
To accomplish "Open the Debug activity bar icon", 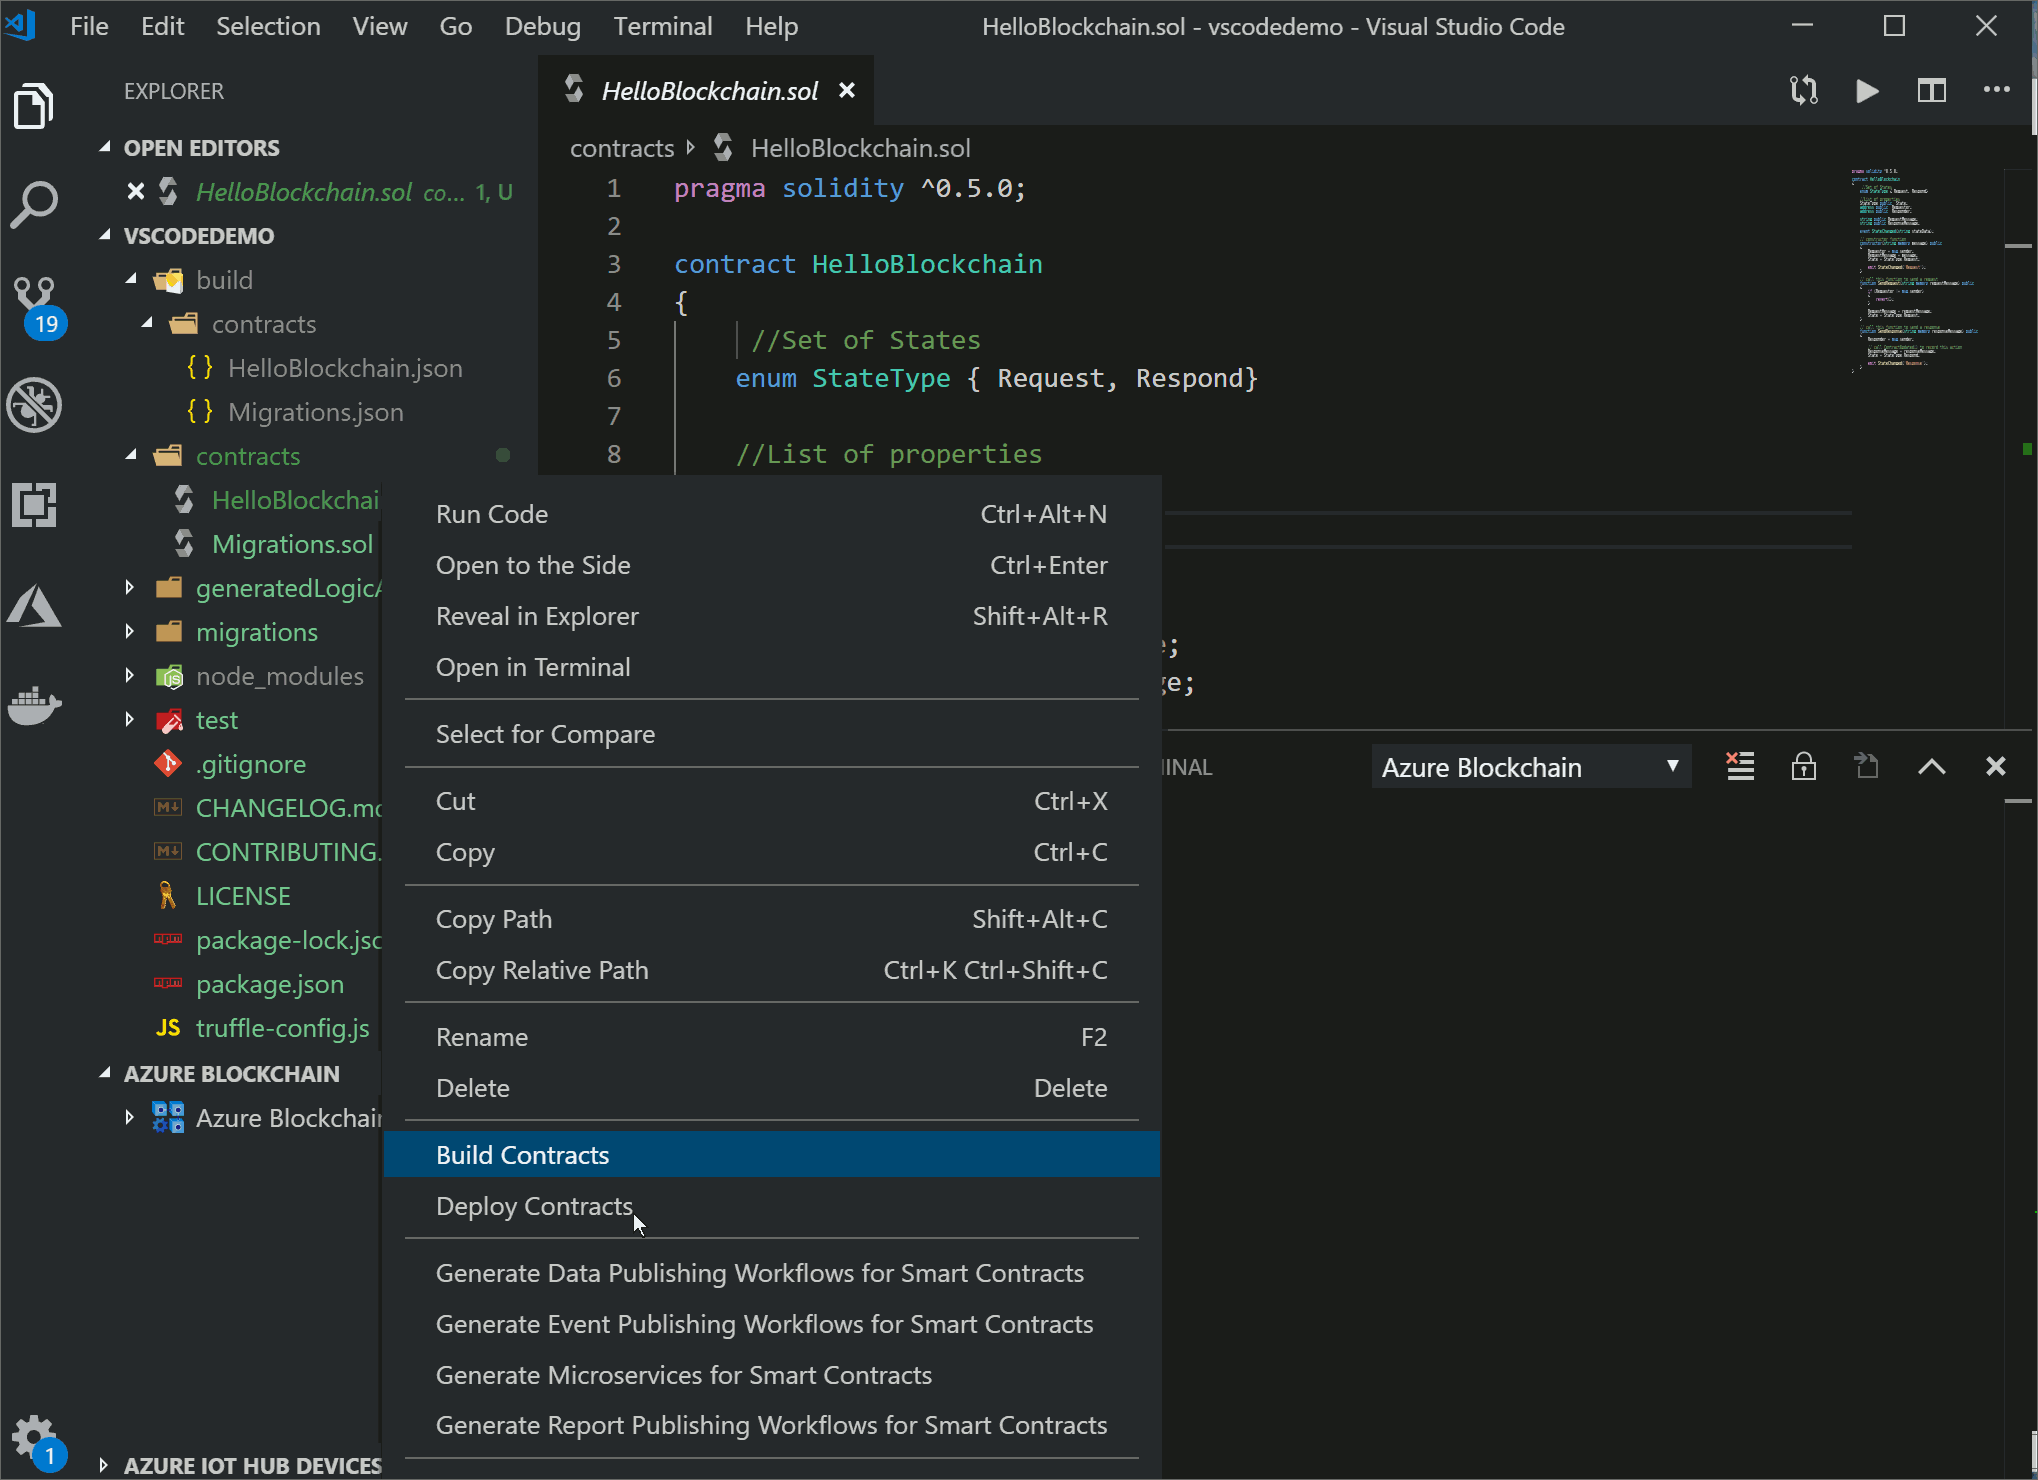I will pos(35,405).
